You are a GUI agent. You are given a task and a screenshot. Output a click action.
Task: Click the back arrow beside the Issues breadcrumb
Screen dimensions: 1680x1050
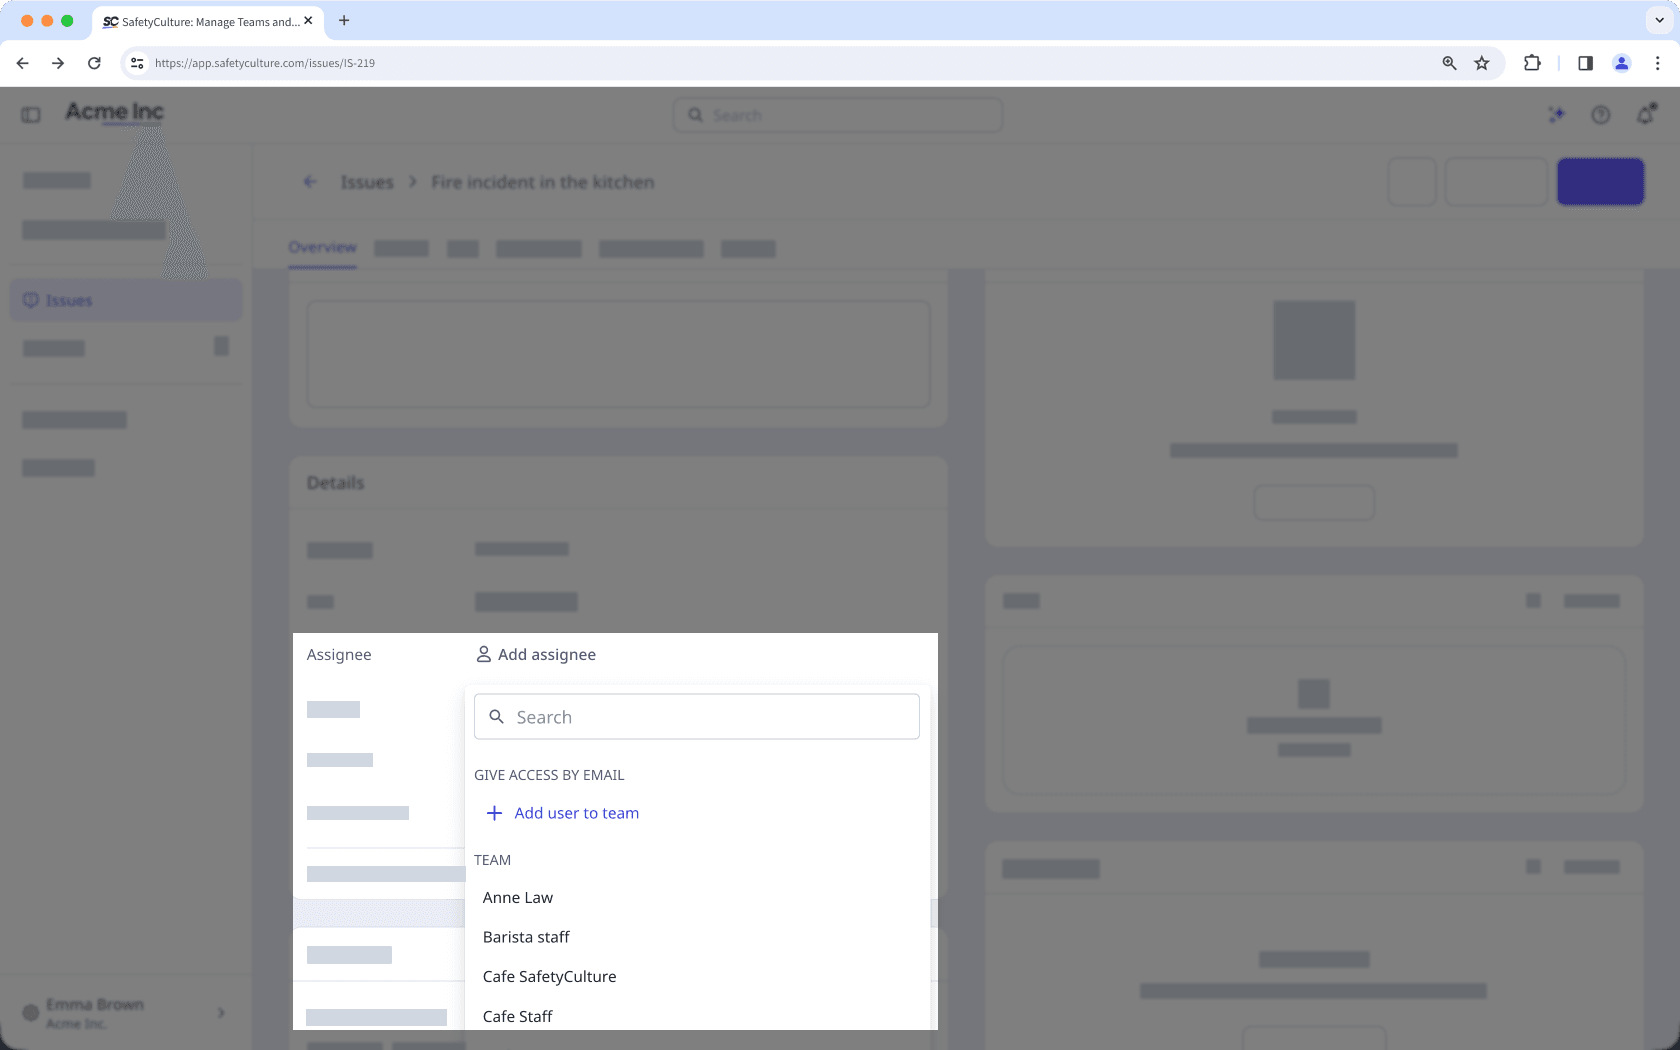click(x=310, y=181)
